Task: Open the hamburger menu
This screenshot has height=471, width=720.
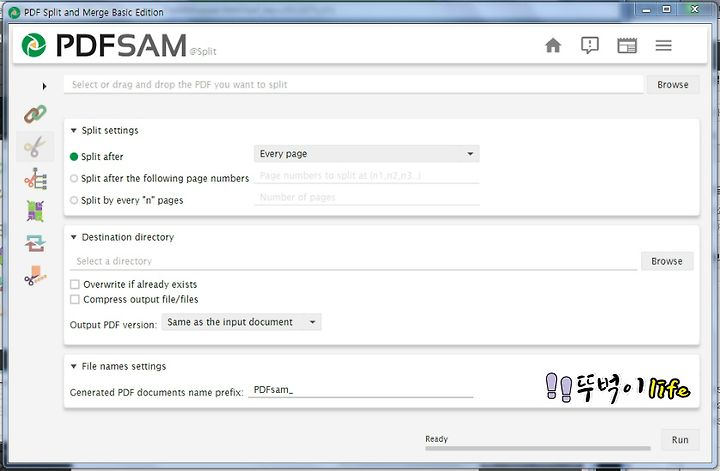Action: 664,45
